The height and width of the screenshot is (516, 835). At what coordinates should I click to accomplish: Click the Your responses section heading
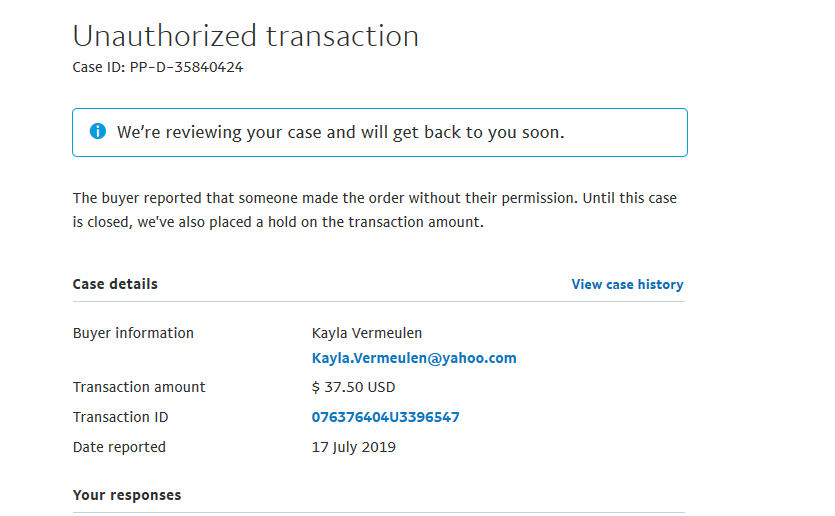click(127, 495)
